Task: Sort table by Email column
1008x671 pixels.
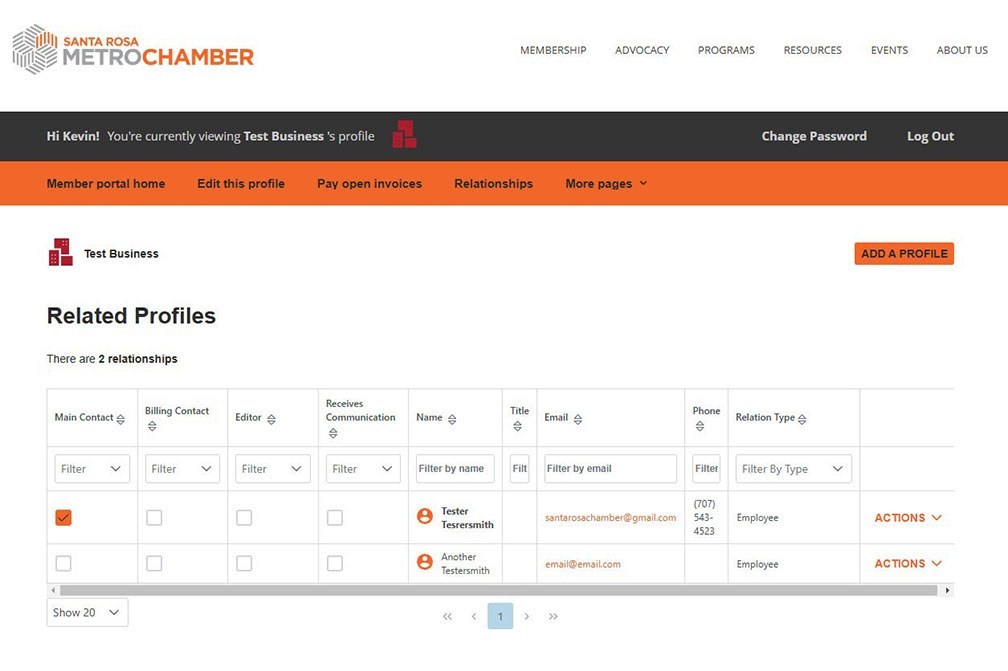Action: click(x=578, y=419)
